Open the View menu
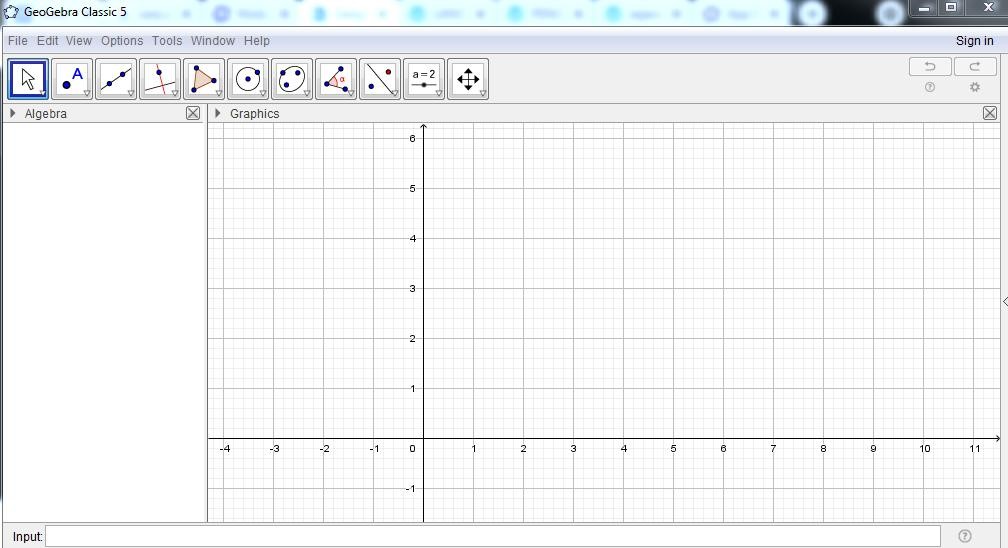 tap(79, 41)
